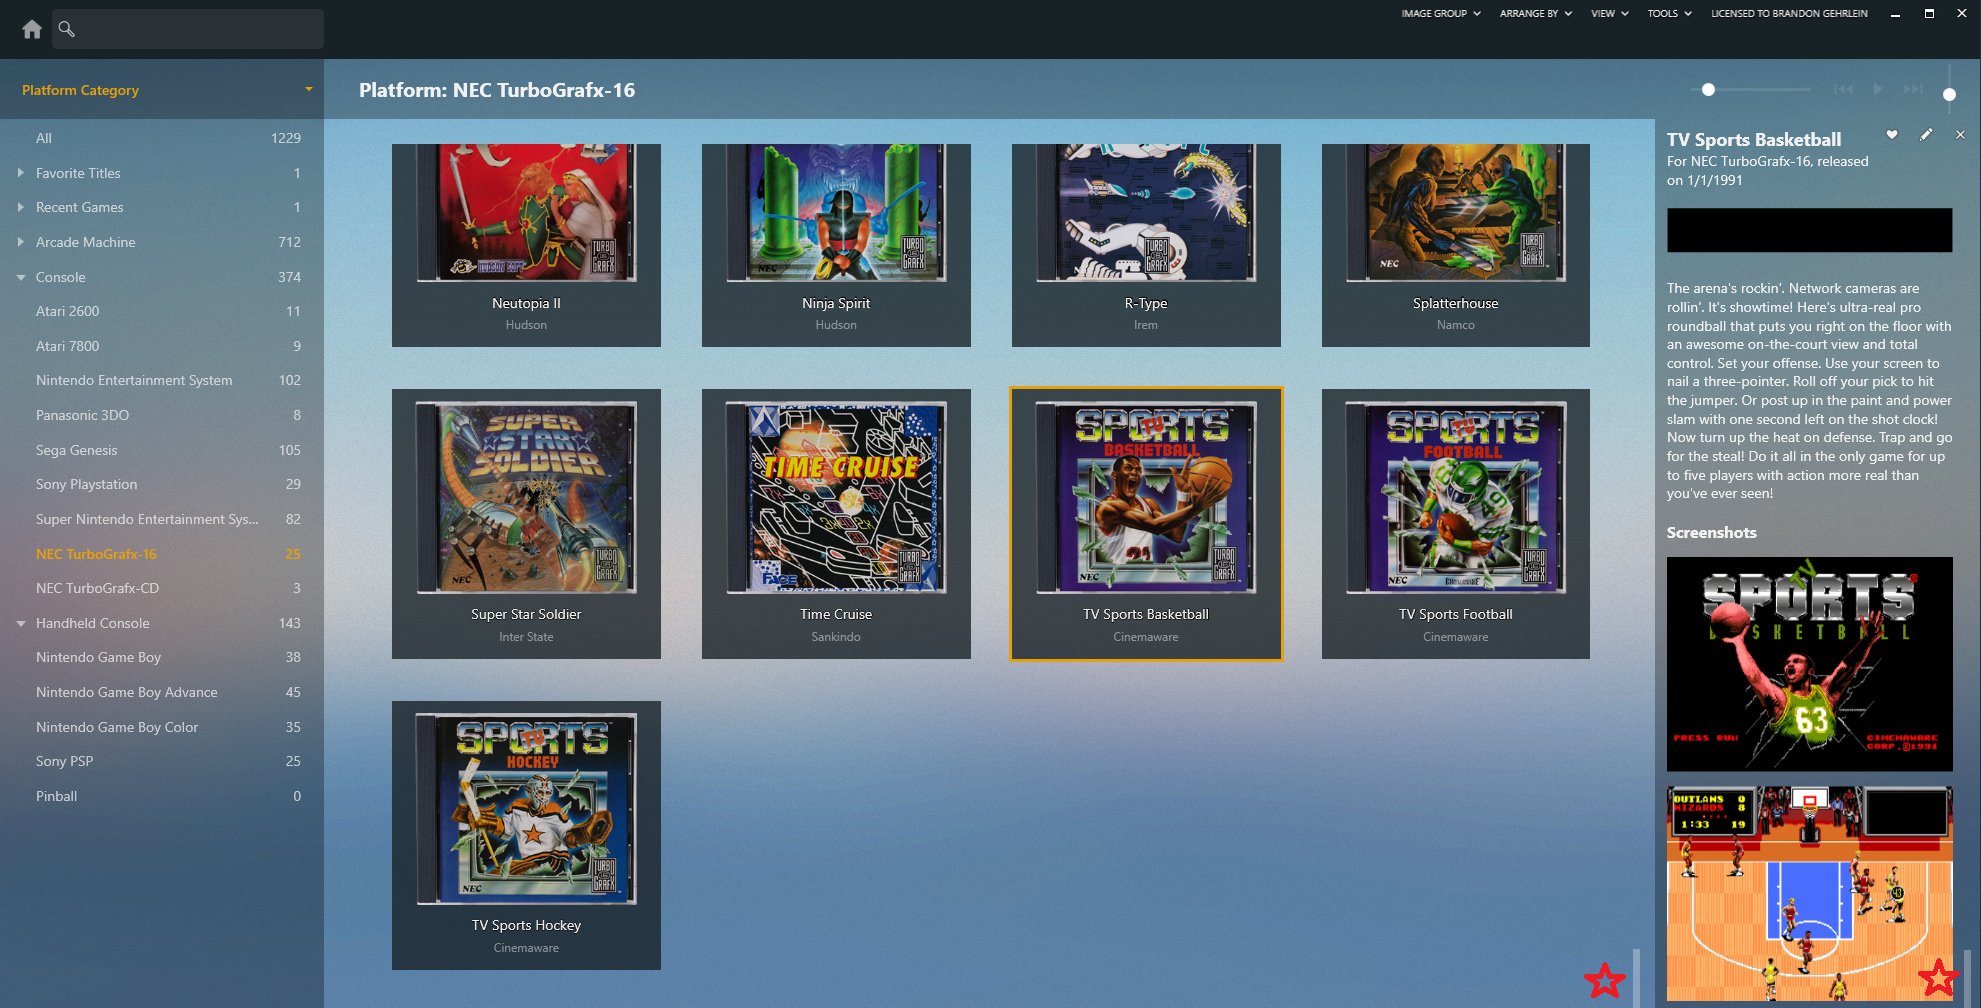The height and width of the screenshot is (1008, 1981).
Task: Select the Super Star Soldier cover
Action: click(x=526, y=498)
